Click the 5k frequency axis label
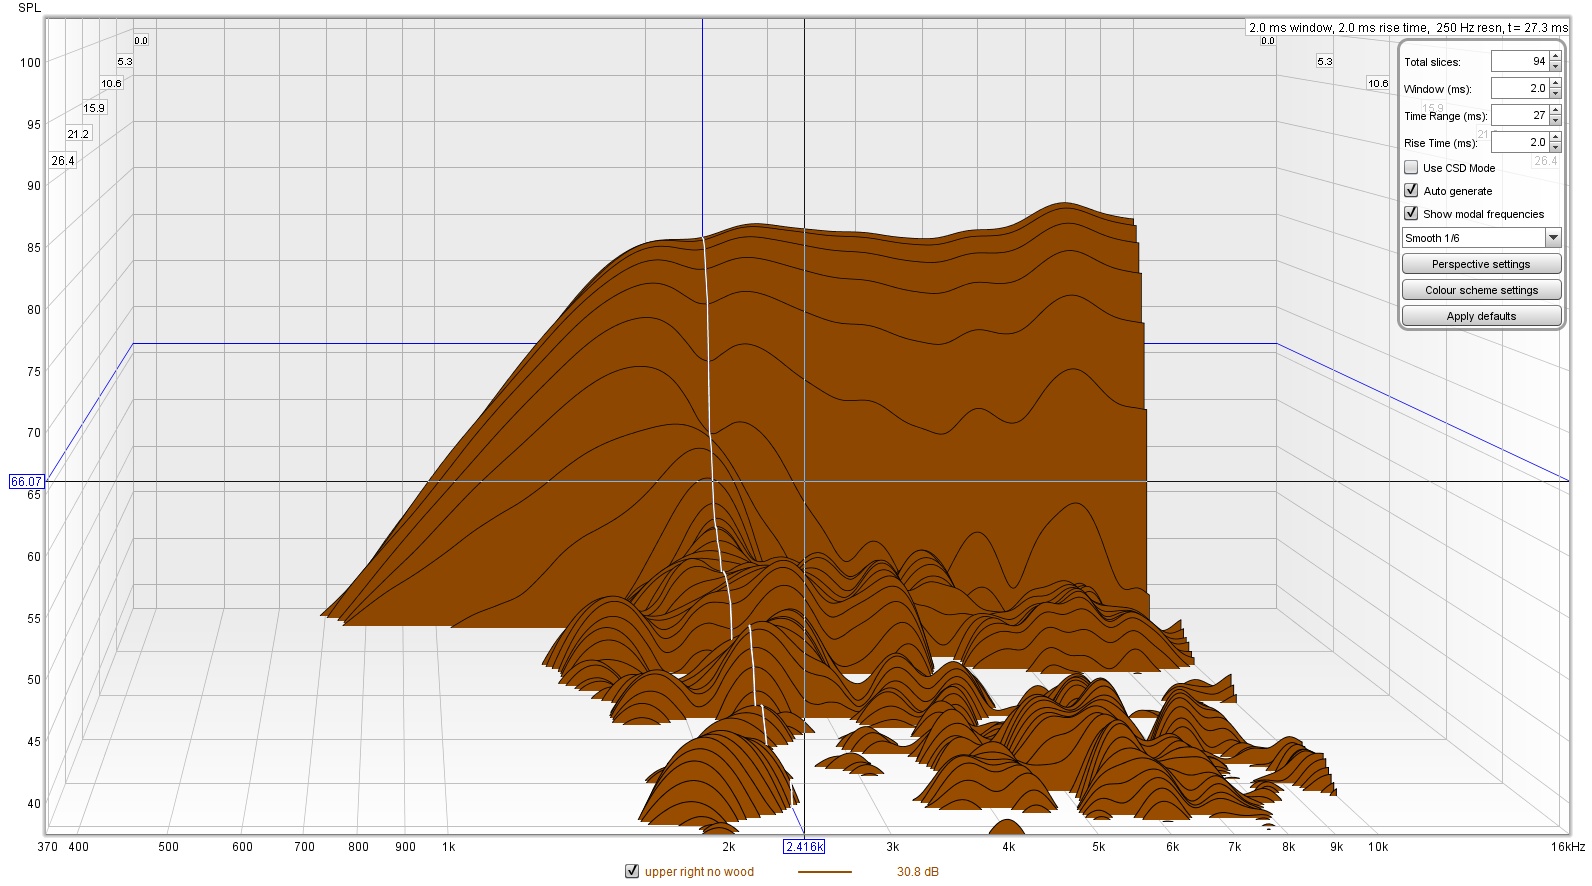 [x=1099, y=847]
